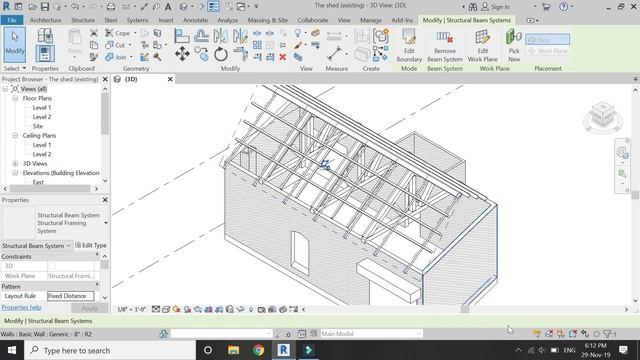This screenshot has width=640, height=360.
Task: Open Level 2 floor plan in Project Browser
Action: coord(42,117)
